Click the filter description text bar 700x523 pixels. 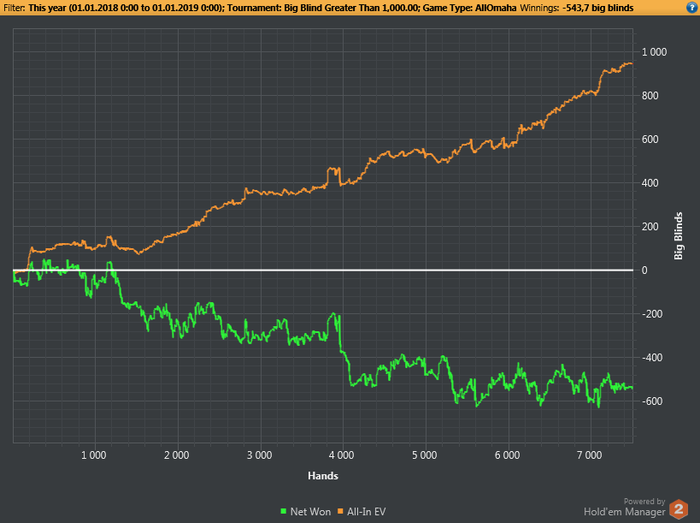pos(350,8)
